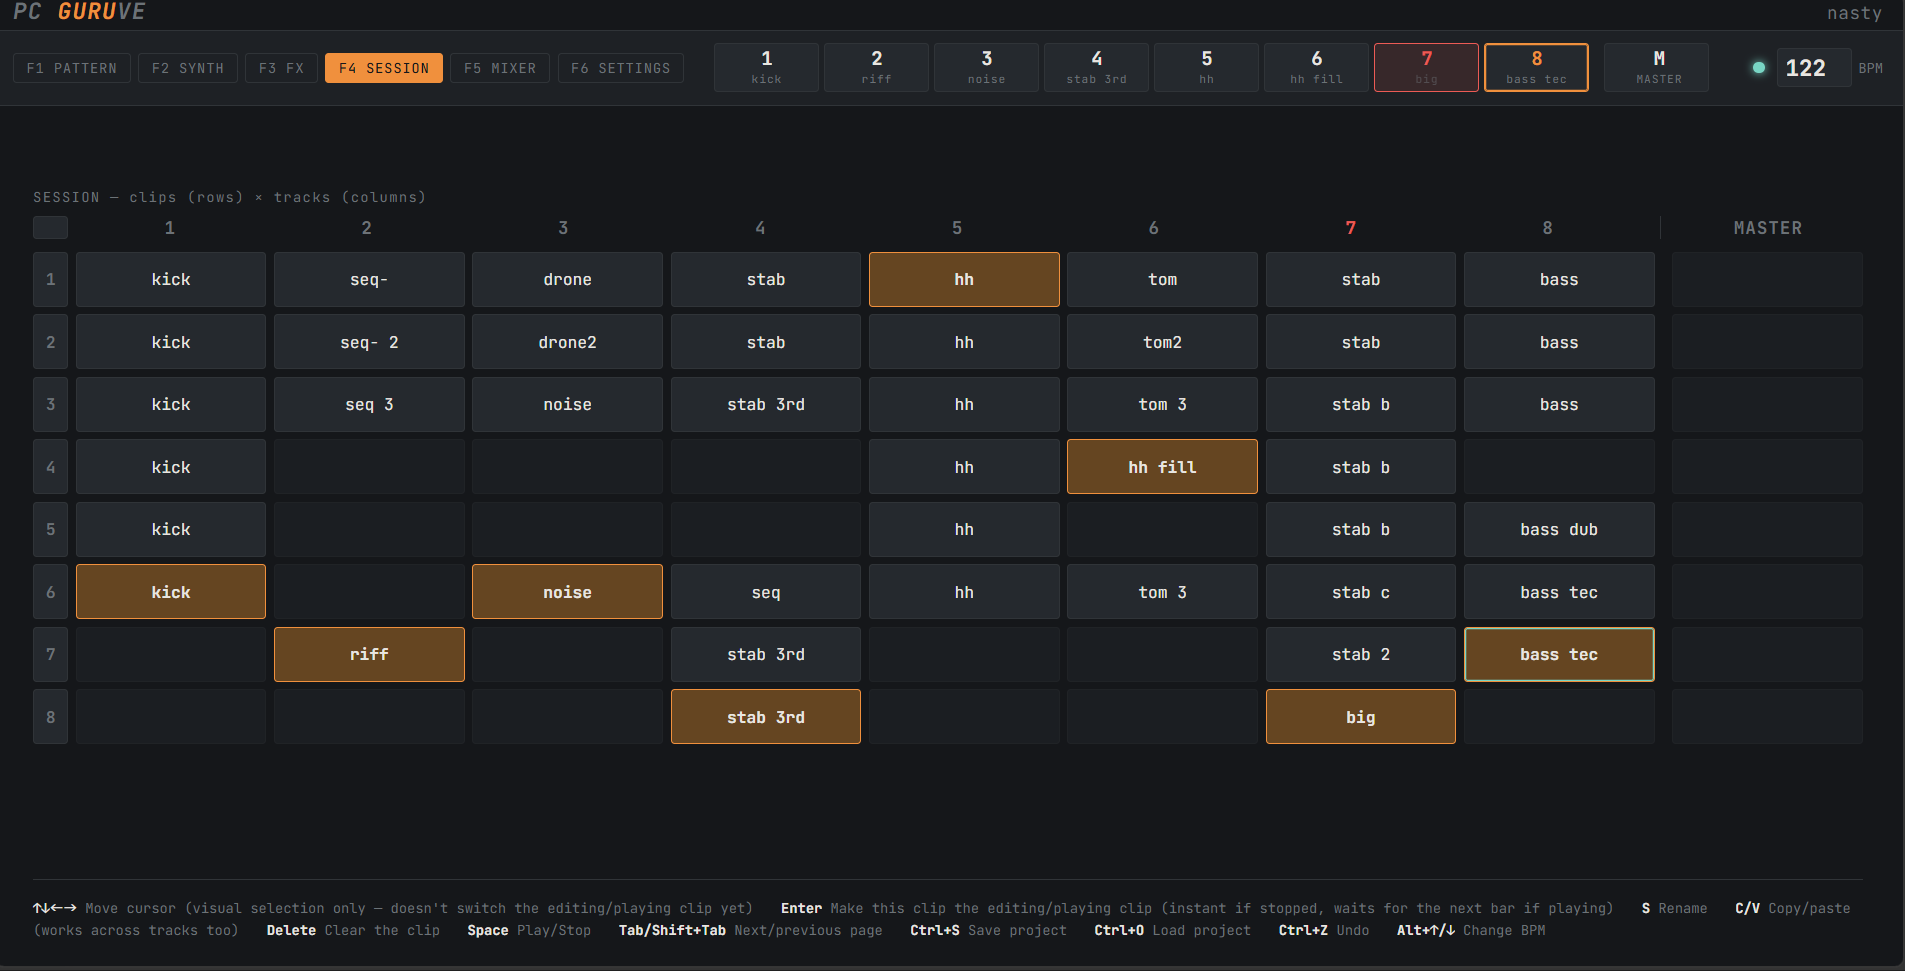The image size is (1905, 971).
Task: Click the PC GURUVE app title
Action: 79,12
